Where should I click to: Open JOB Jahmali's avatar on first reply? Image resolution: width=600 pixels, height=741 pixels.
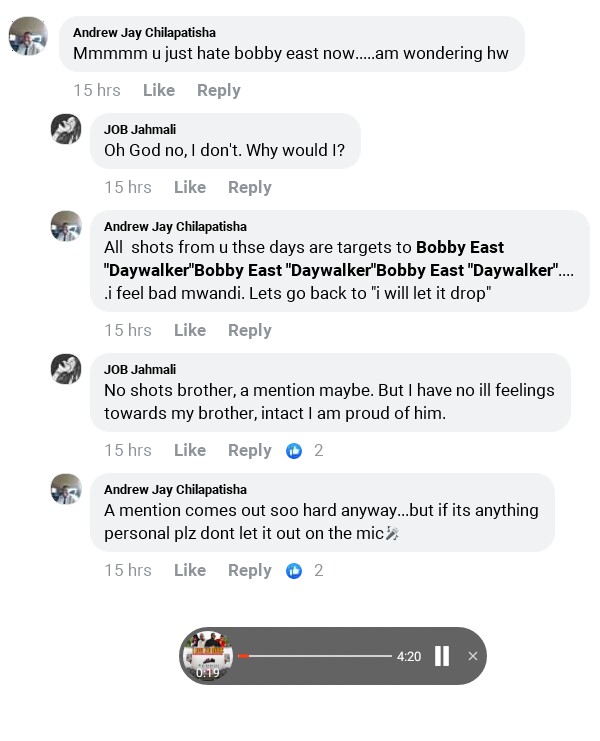(x=67, y=130)
